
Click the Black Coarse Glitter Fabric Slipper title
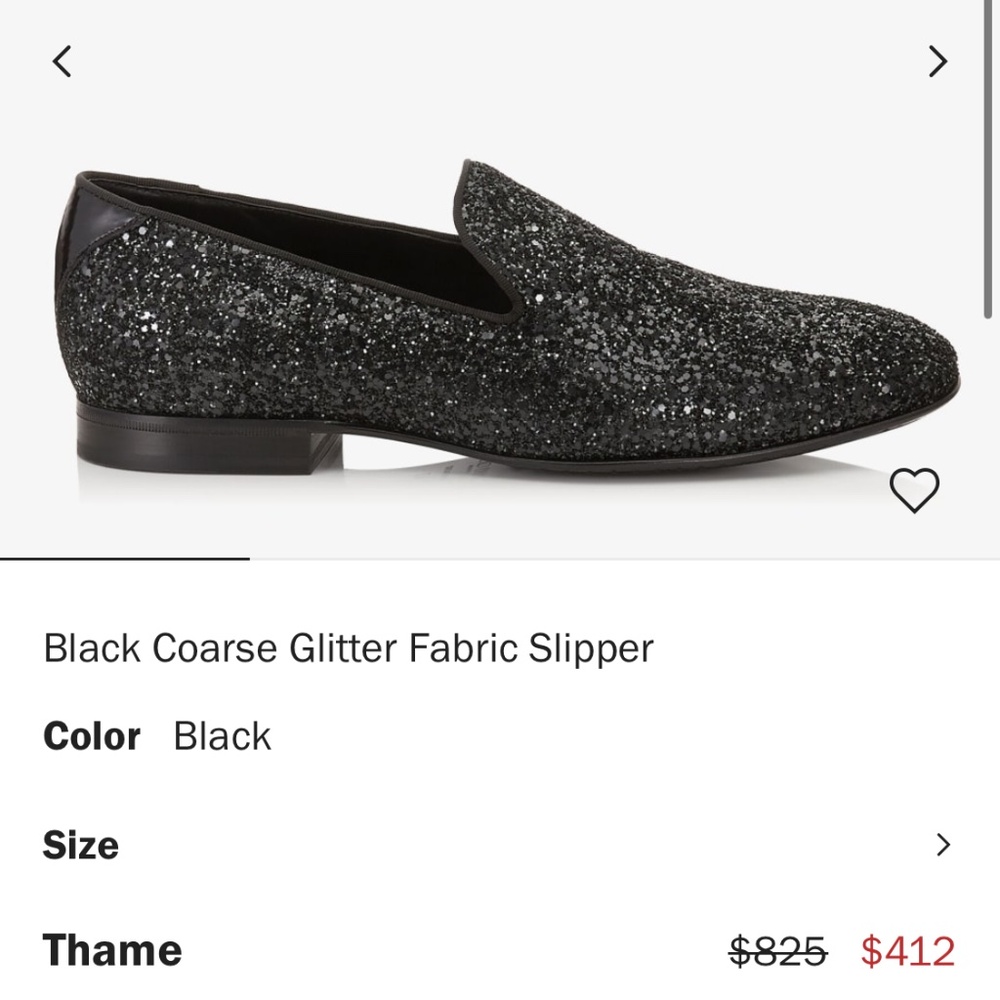pyautogui.click(x=347, y=648)
